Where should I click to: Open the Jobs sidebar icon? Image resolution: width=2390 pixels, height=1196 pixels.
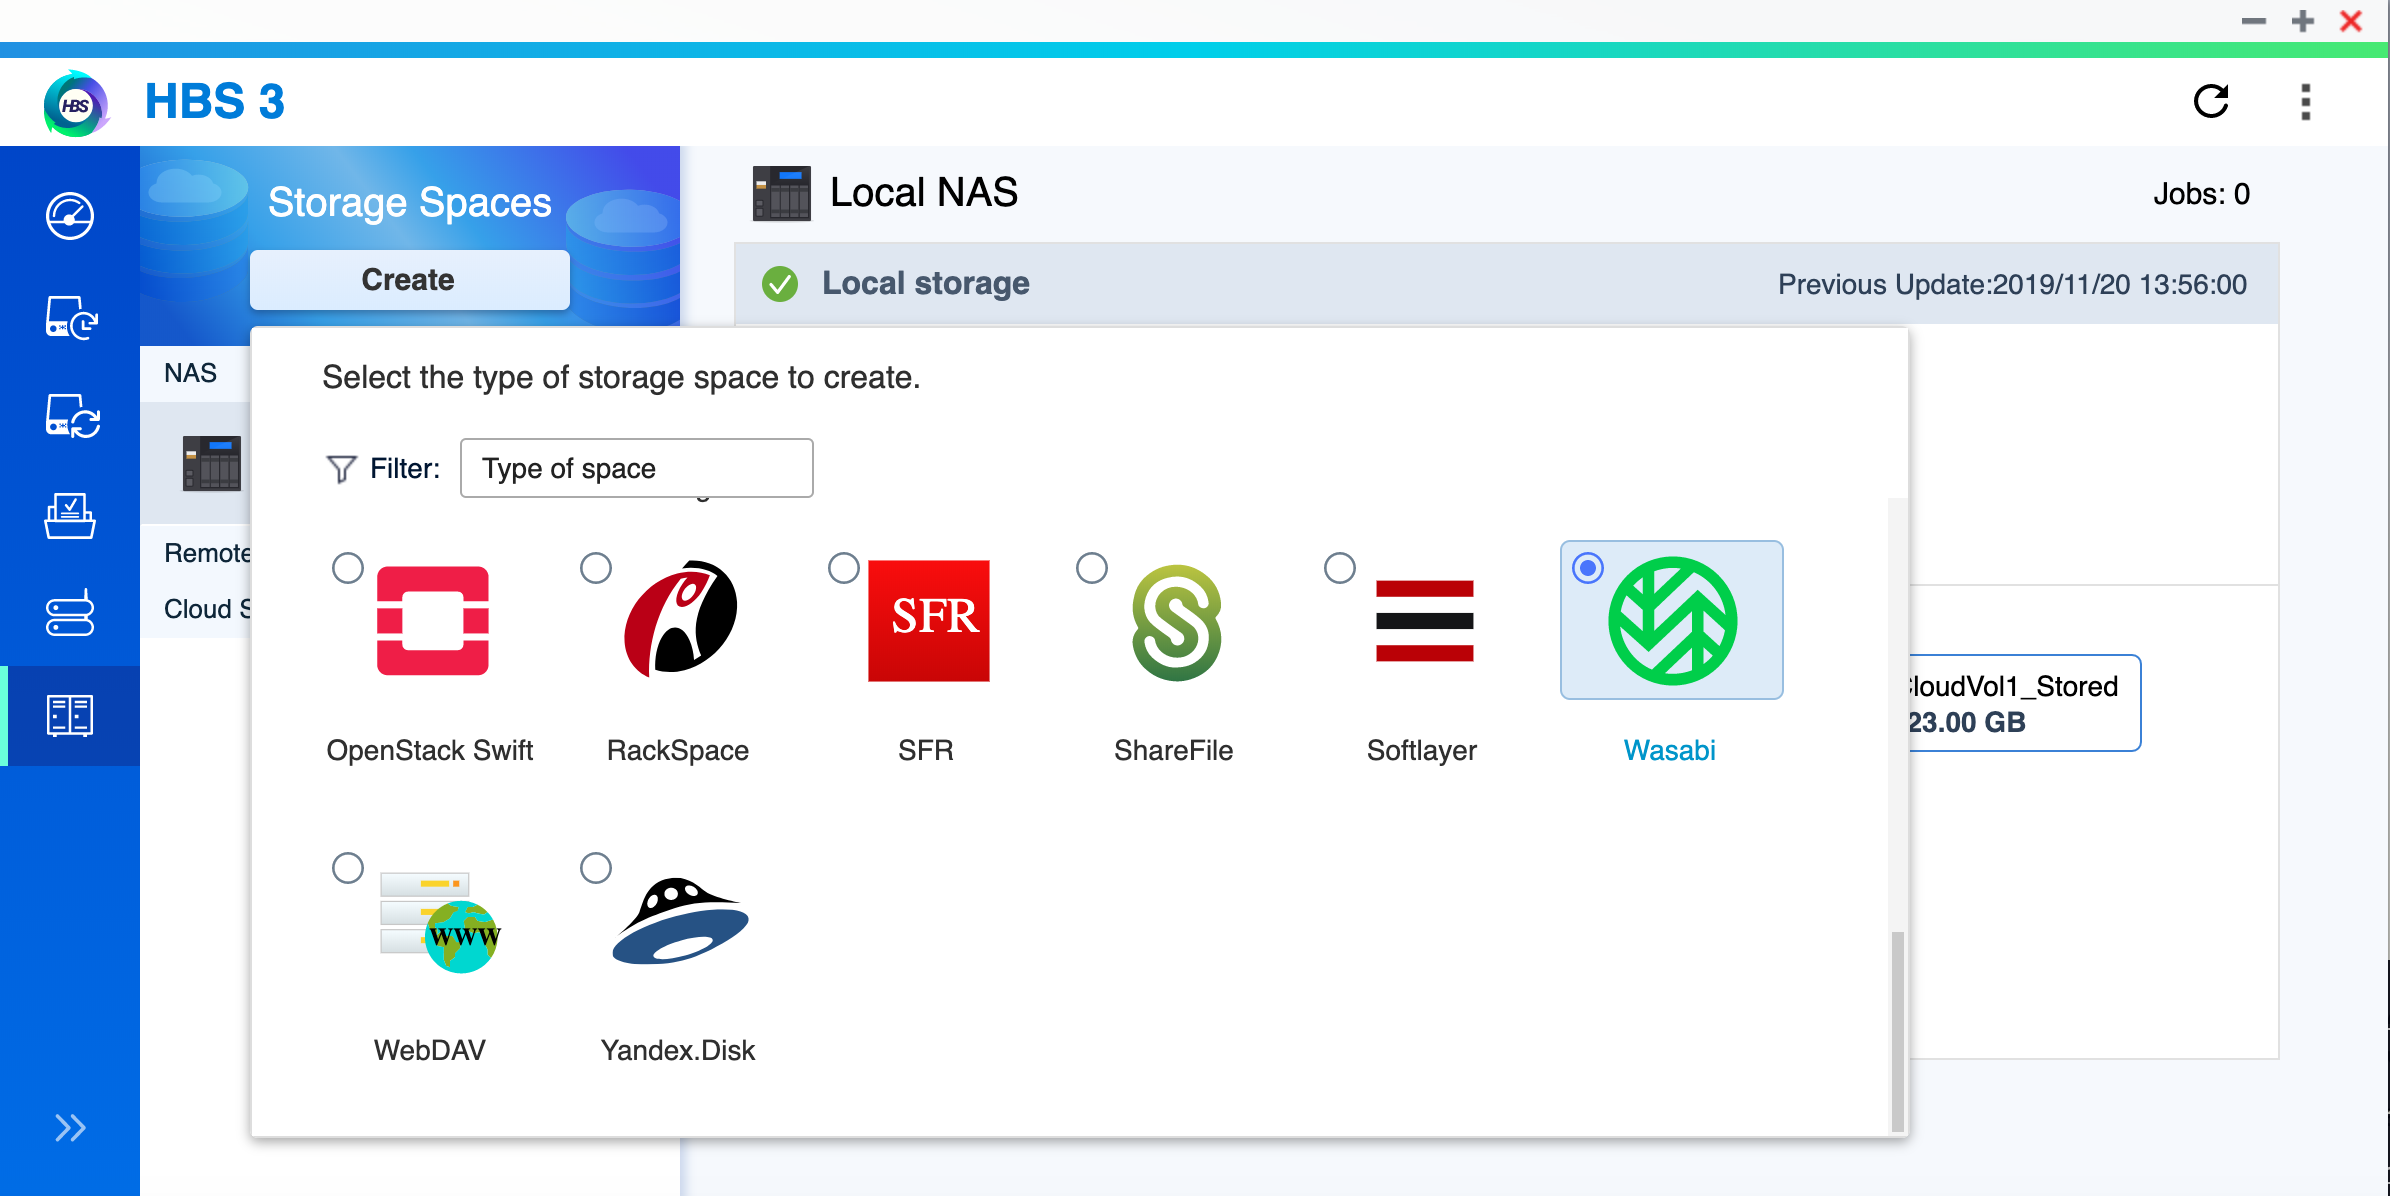tap(70, 516)
